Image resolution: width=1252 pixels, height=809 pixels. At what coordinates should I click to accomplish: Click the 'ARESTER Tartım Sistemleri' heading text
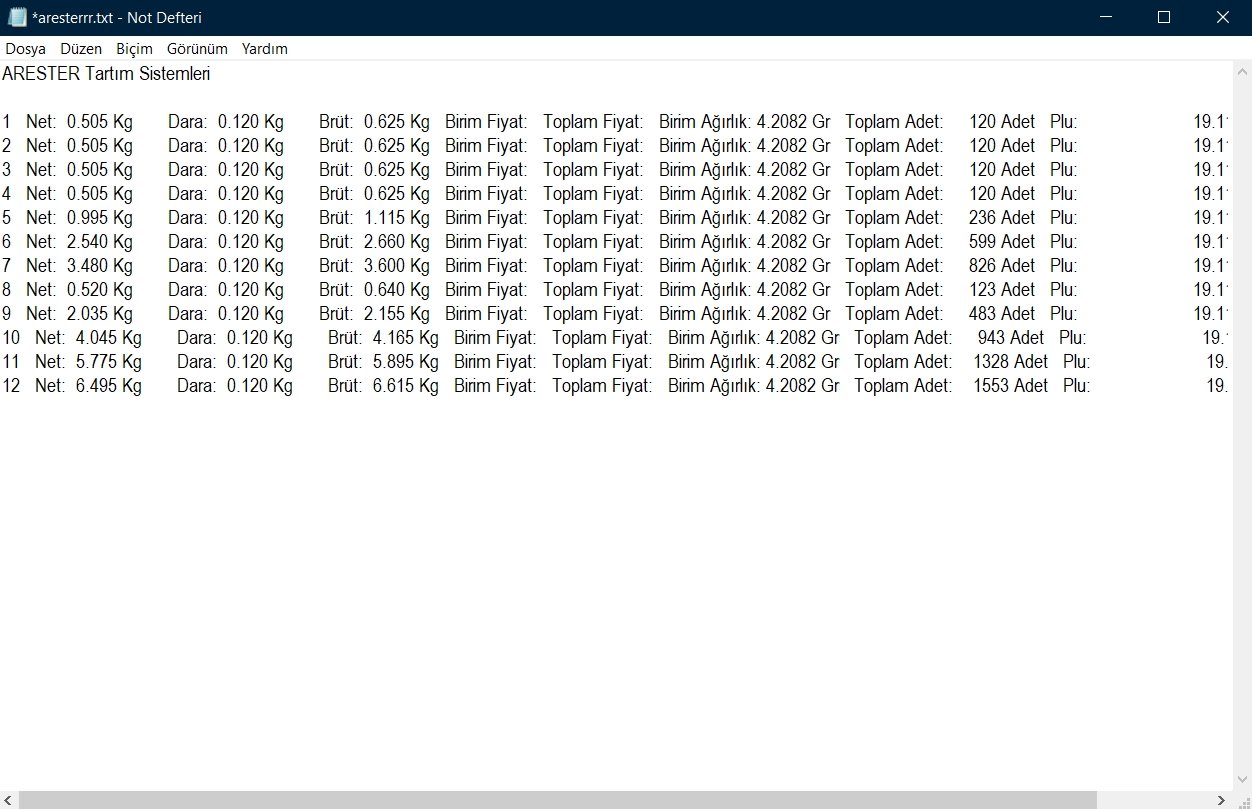point(106,74)
